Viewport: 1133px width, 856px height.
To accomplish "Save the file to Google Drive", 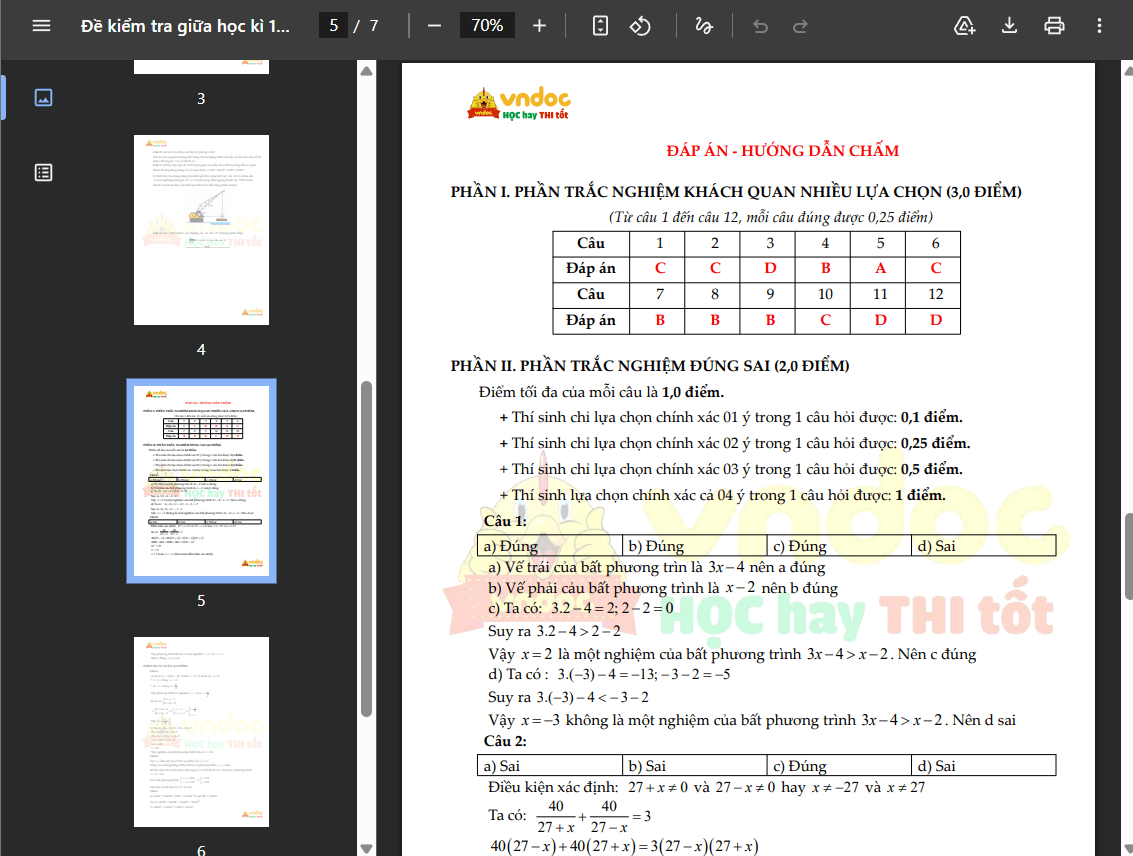I will coord(965,26).
